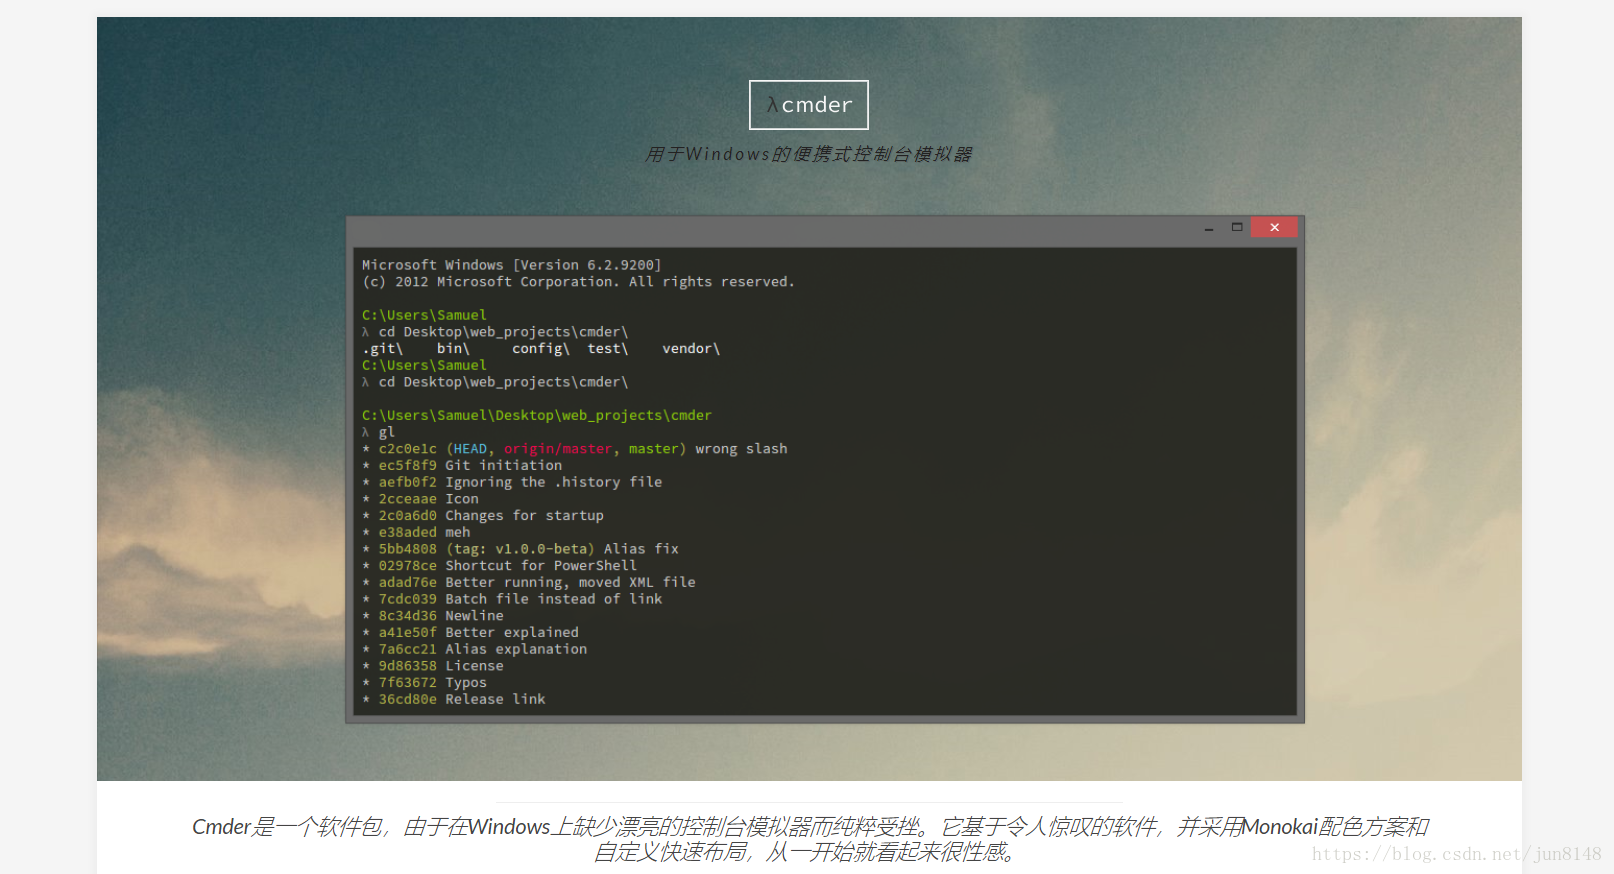This screenshot has height=874, width=1614.
Task: Click the 'vendor\' directory listing entry
Action: click(691, 349)
